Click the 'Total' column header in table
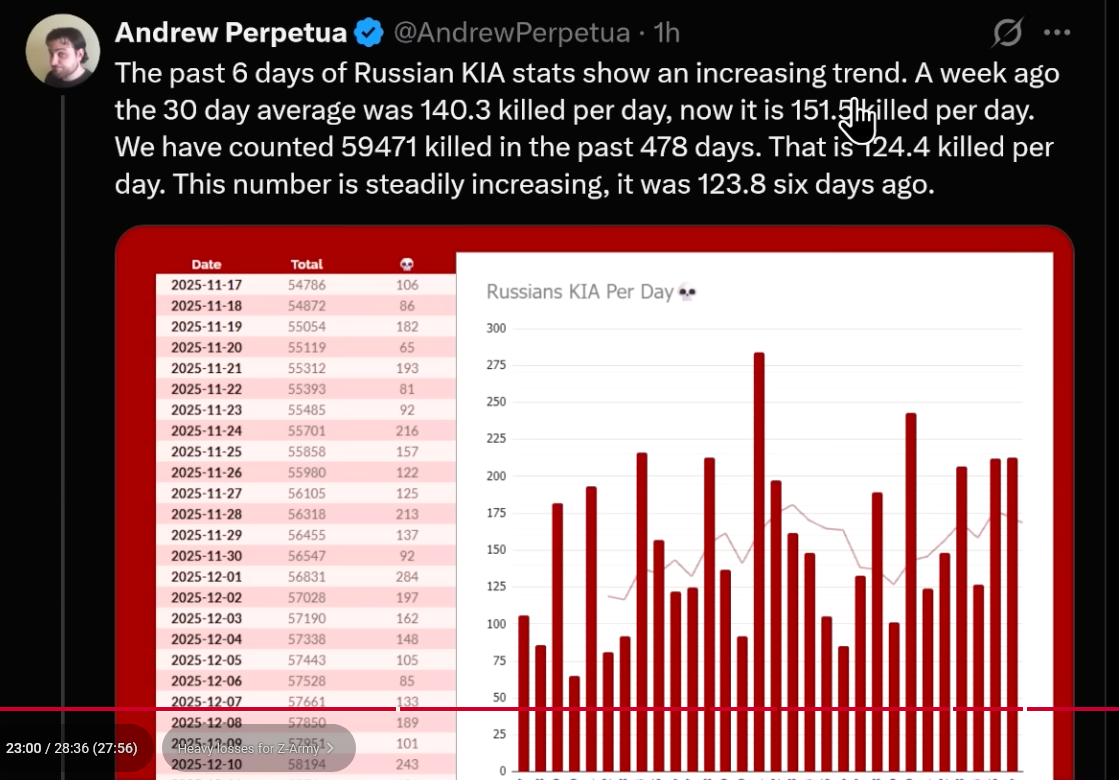Image resolution: width=1119 pixels, height=780 pixels. click(306, 265)
